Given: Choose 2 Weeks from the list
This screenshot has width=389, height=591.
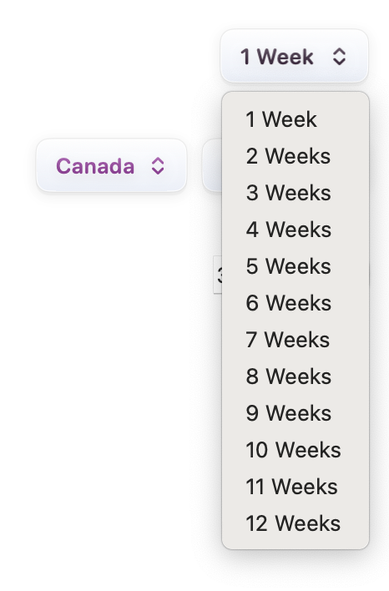Looking at the screenshot, I should [296, 156].
